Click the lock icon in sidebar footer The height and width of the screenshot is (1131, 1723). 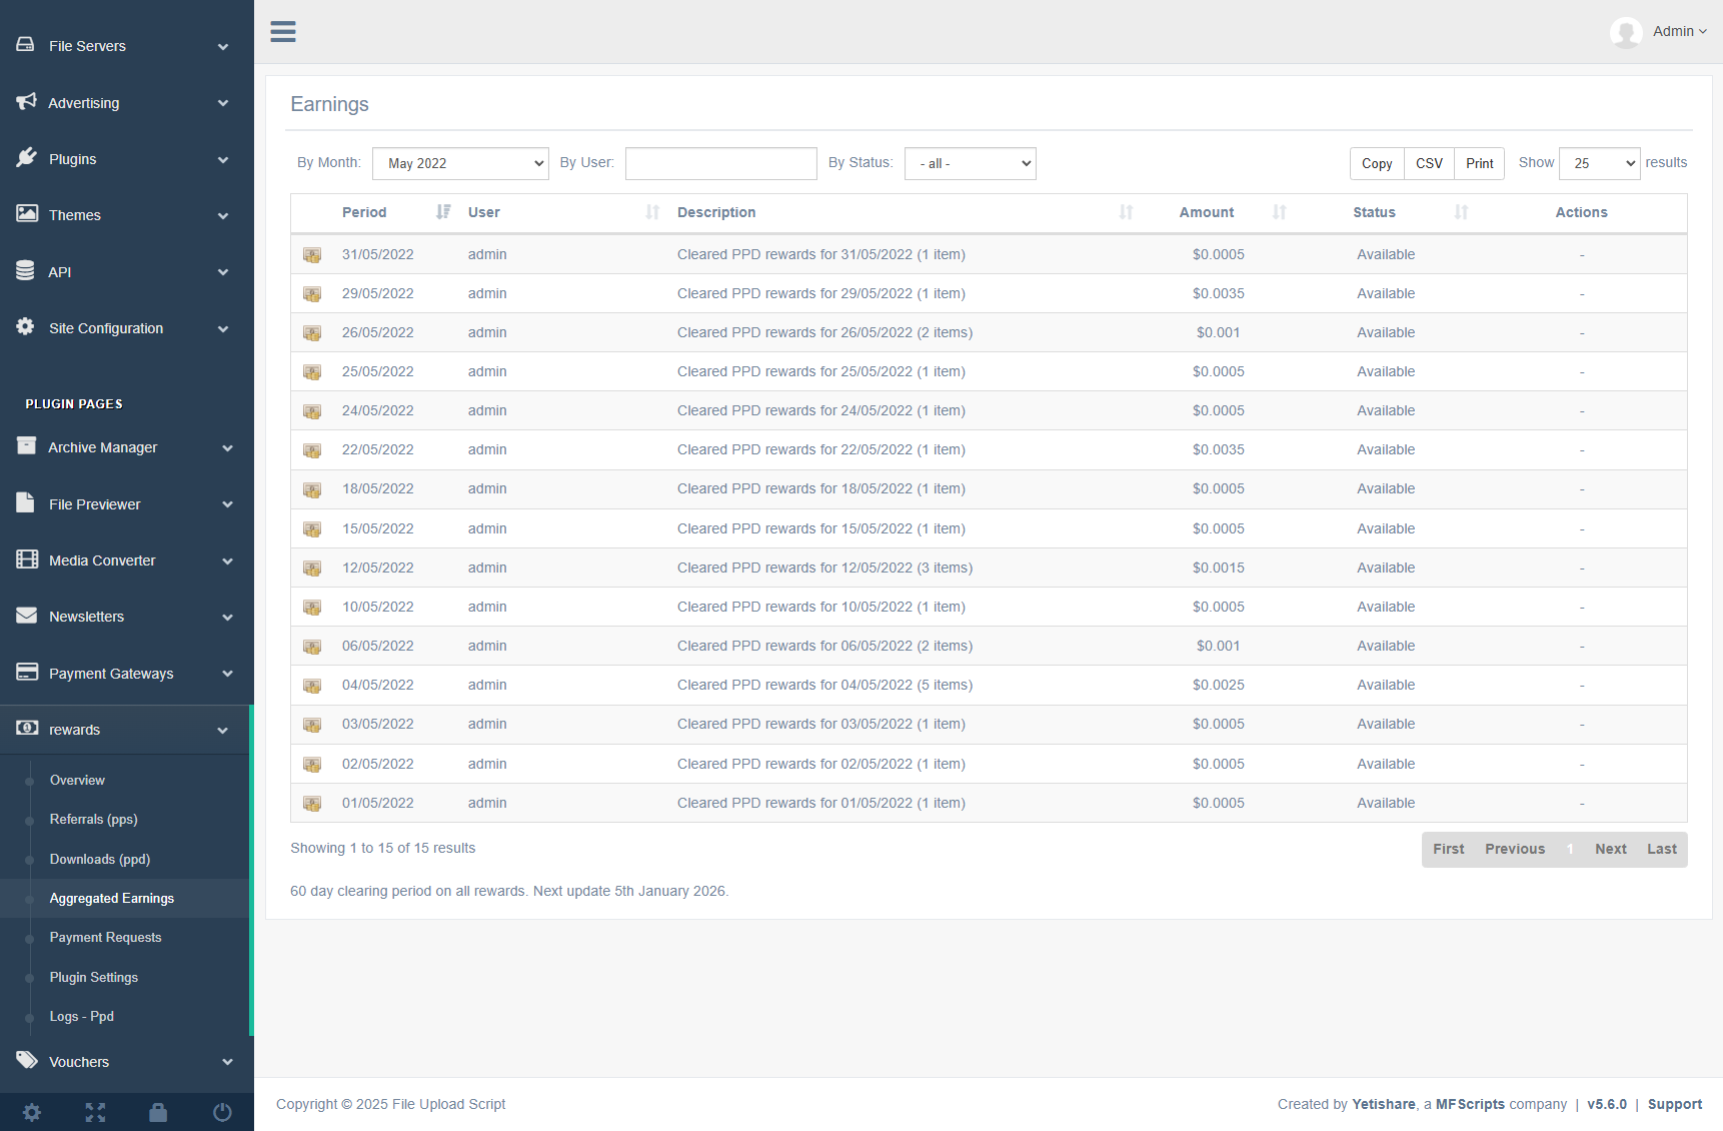click(x=158, y=1112)
